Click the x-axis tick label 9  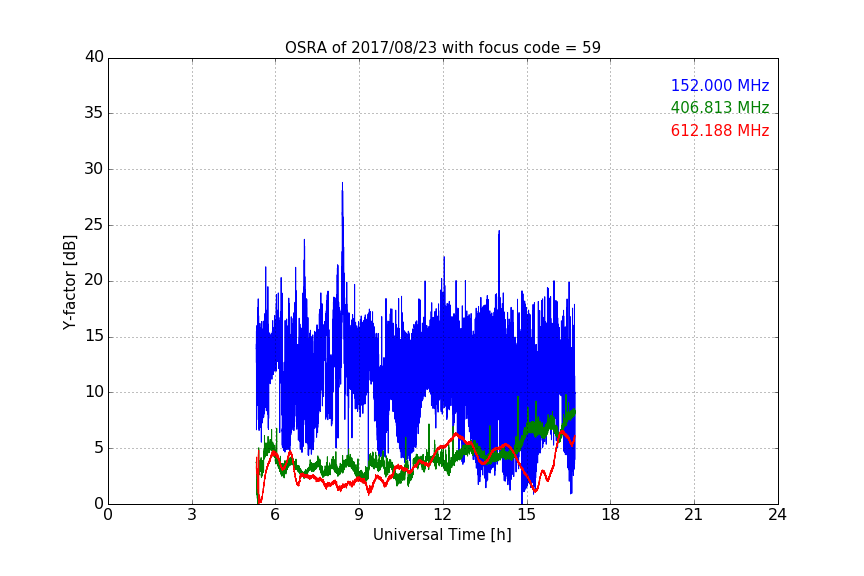(359, 515)
